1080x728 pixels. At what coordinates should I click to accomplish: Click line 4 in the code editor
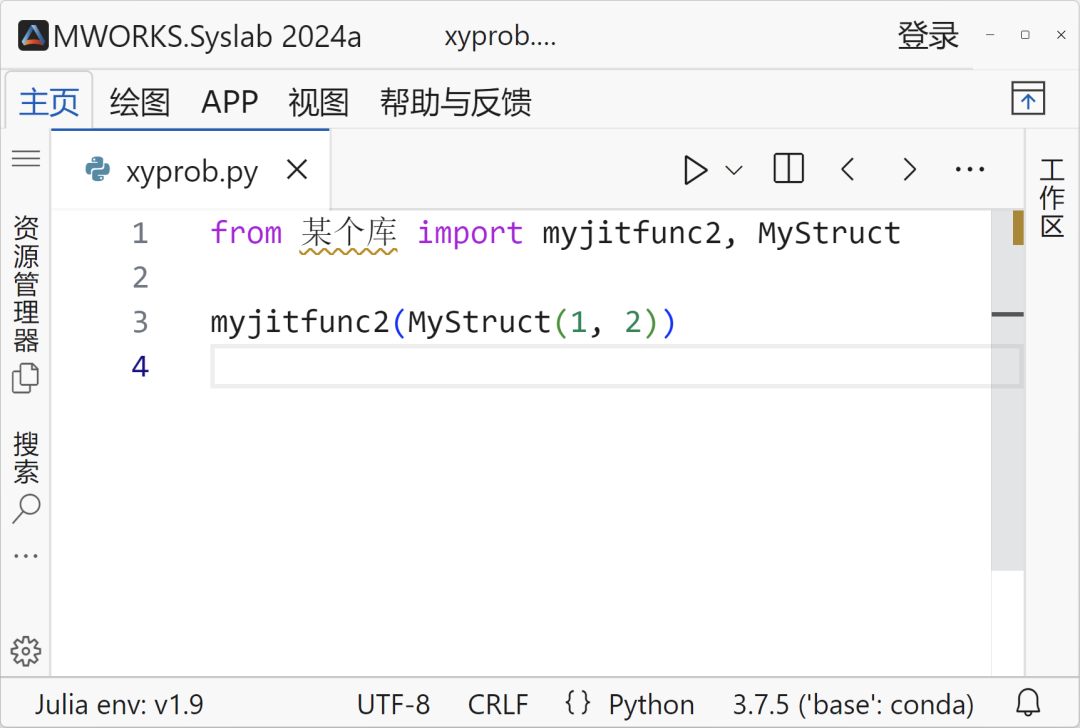(x=400, y=366)
